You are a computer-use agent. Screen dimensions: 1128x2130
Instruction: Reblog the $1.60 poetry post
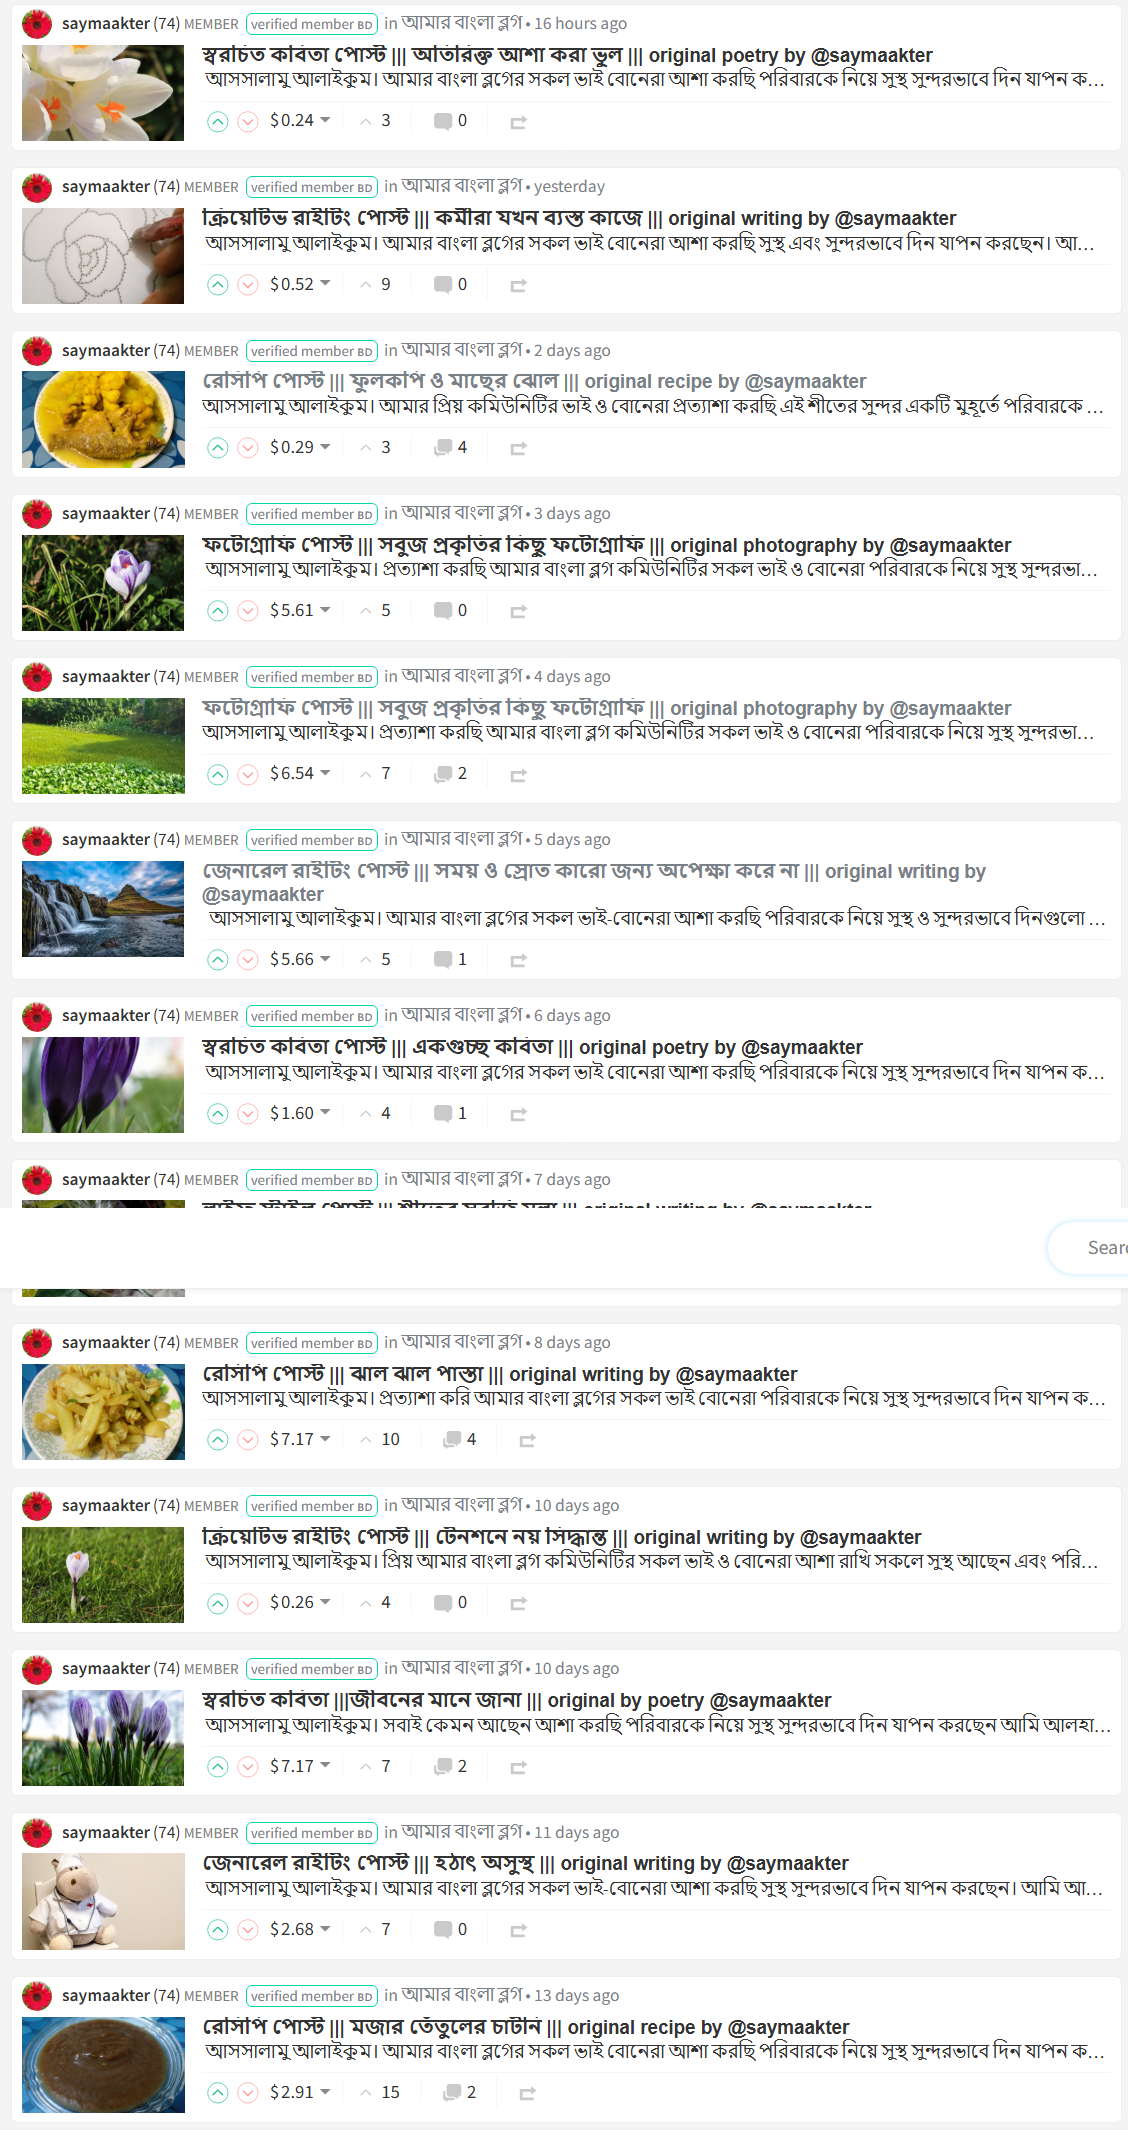[x=518, y=1114]
